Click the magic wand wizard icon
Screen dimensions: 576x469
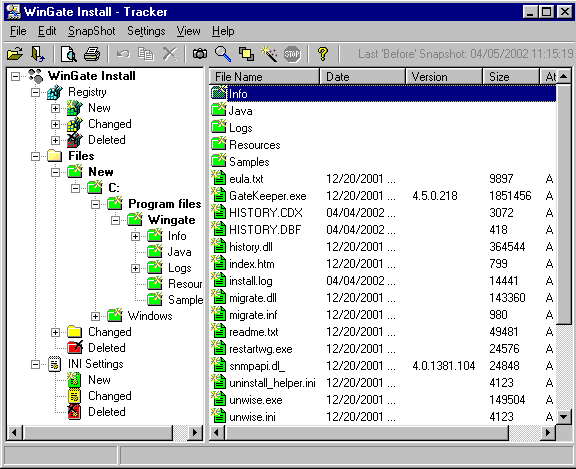click(269, 54)
